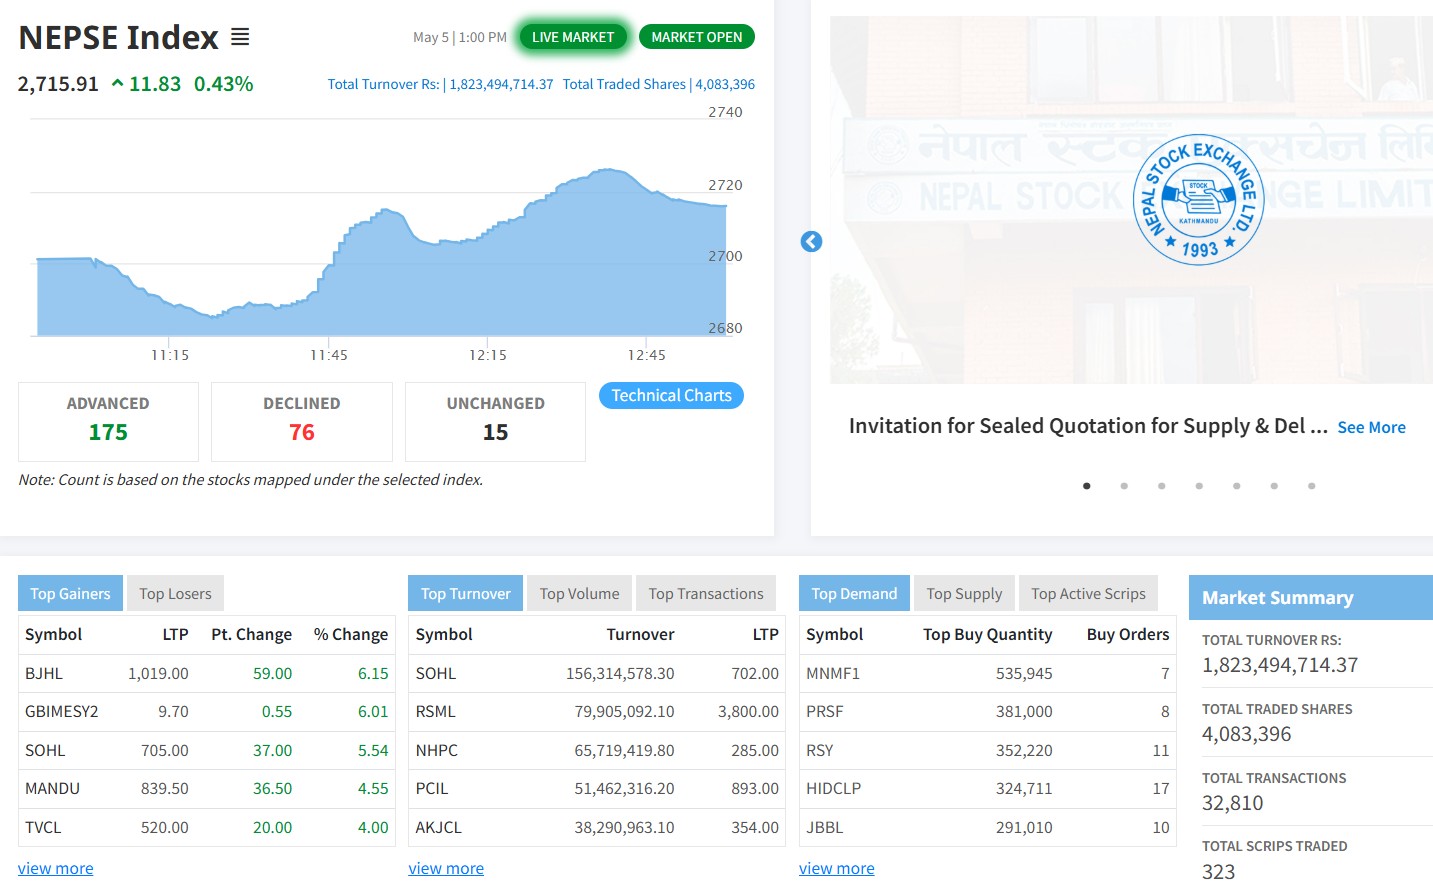Select the third carousel dot
Screen dimensions: 1433x885
coord(1161,486)
